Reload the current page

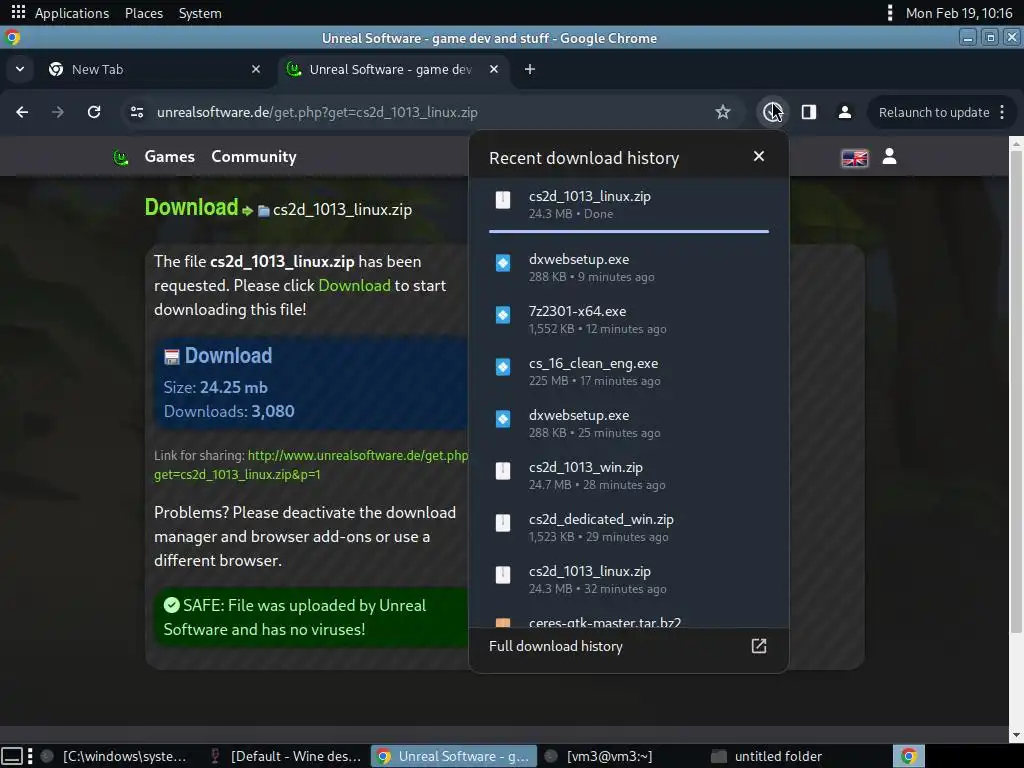pyautogui.click(x=94, y=112)
